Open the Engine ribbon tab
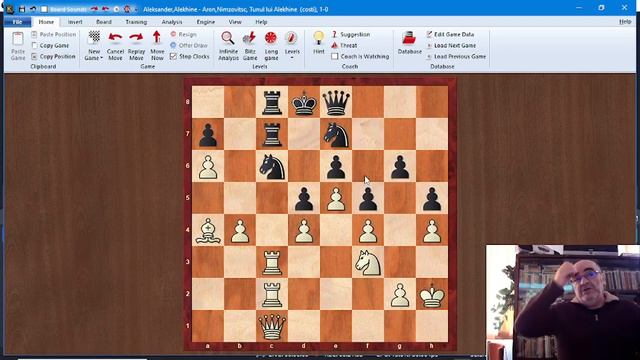The width and height of the screenshot is (640, 360). pos(206,22)
